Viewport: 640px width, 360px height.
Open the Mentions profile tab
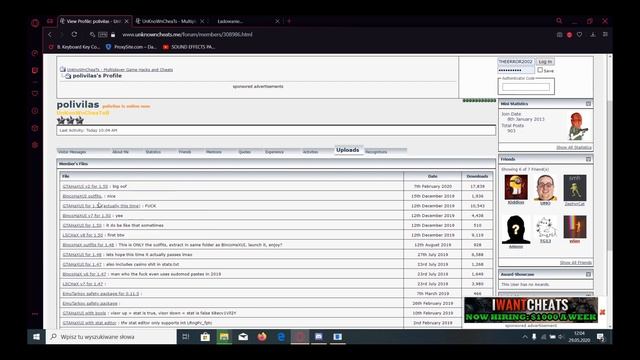(213, 152)
